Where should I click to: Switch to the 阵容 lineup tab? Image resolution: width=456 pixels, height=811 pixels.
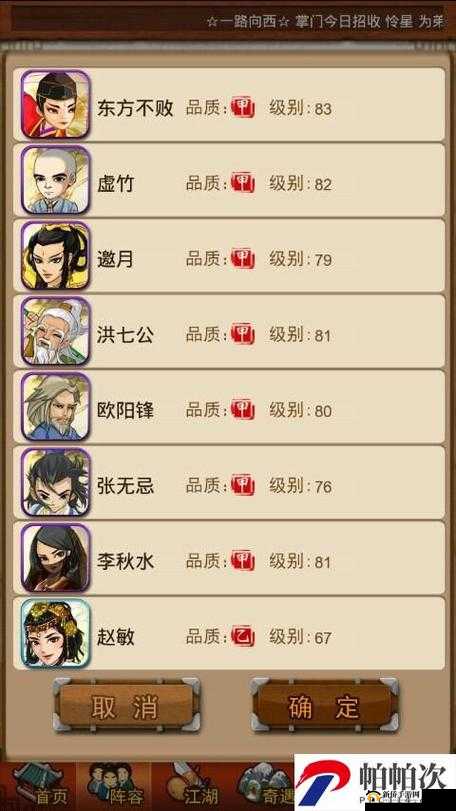point(114,786)
